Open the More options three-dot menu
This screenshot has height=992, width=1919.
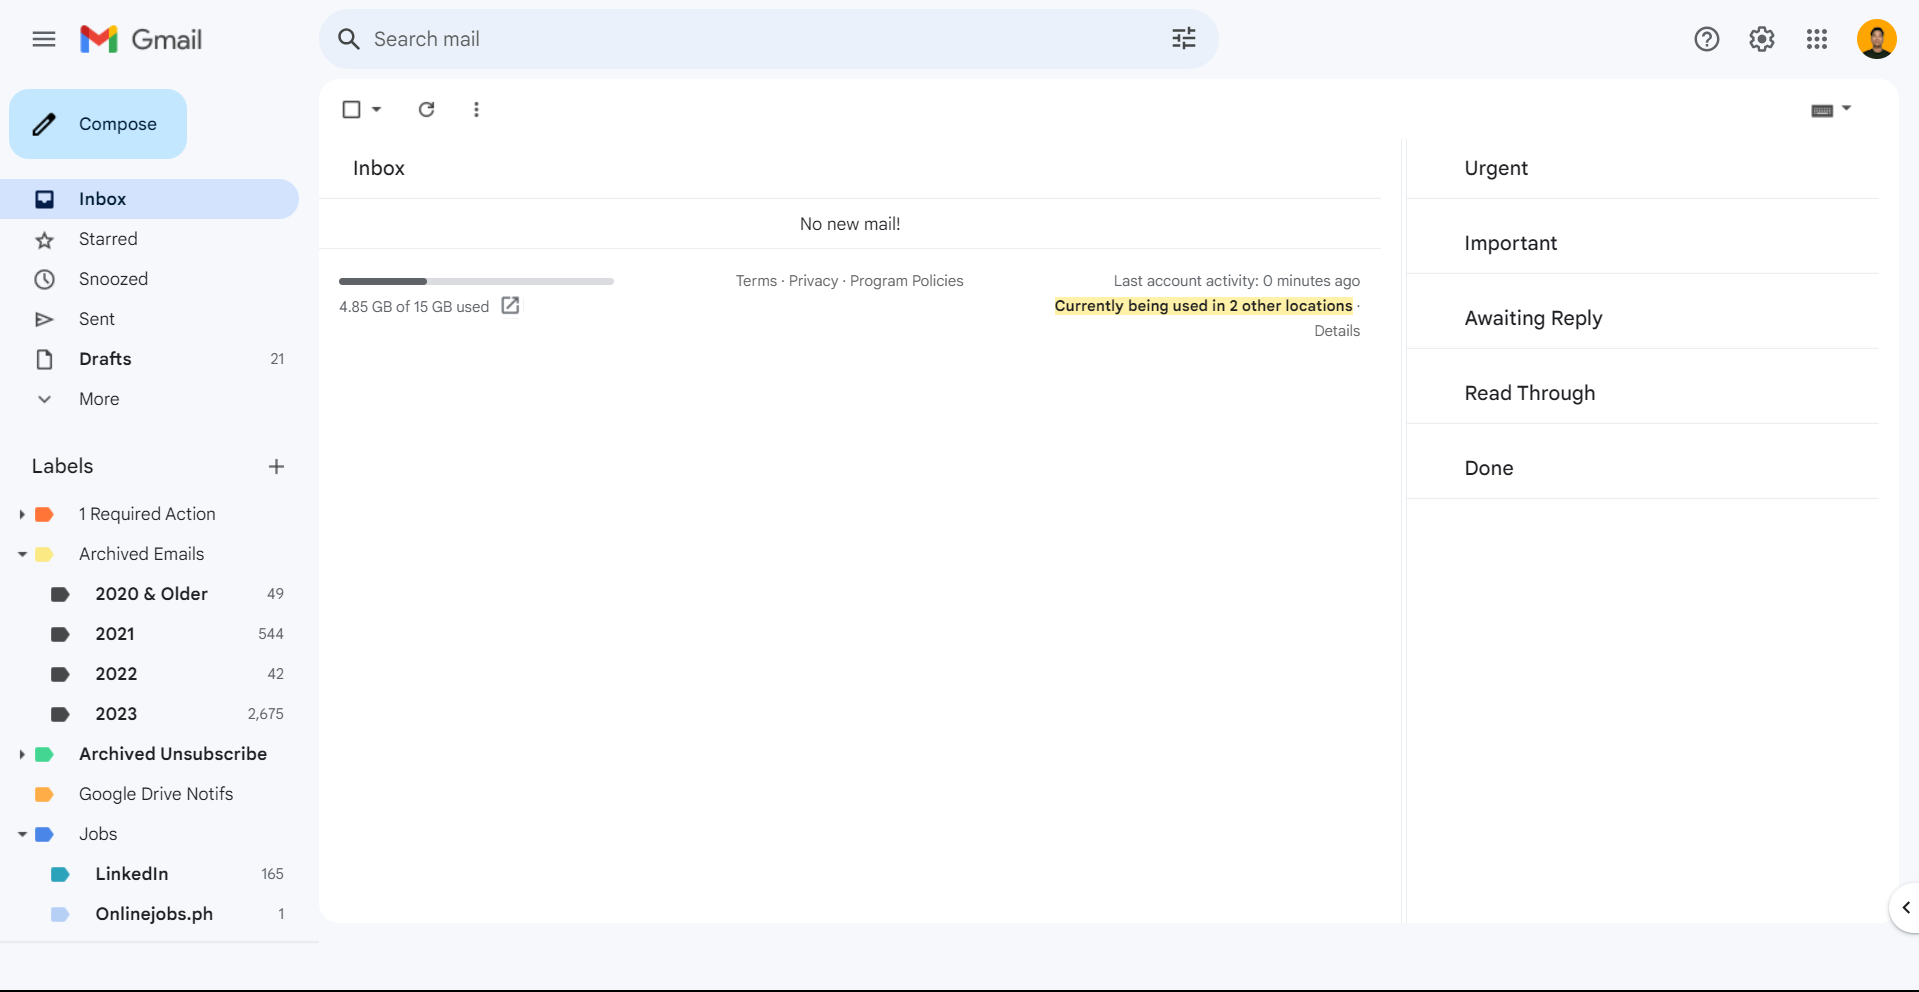pos(476,109)
